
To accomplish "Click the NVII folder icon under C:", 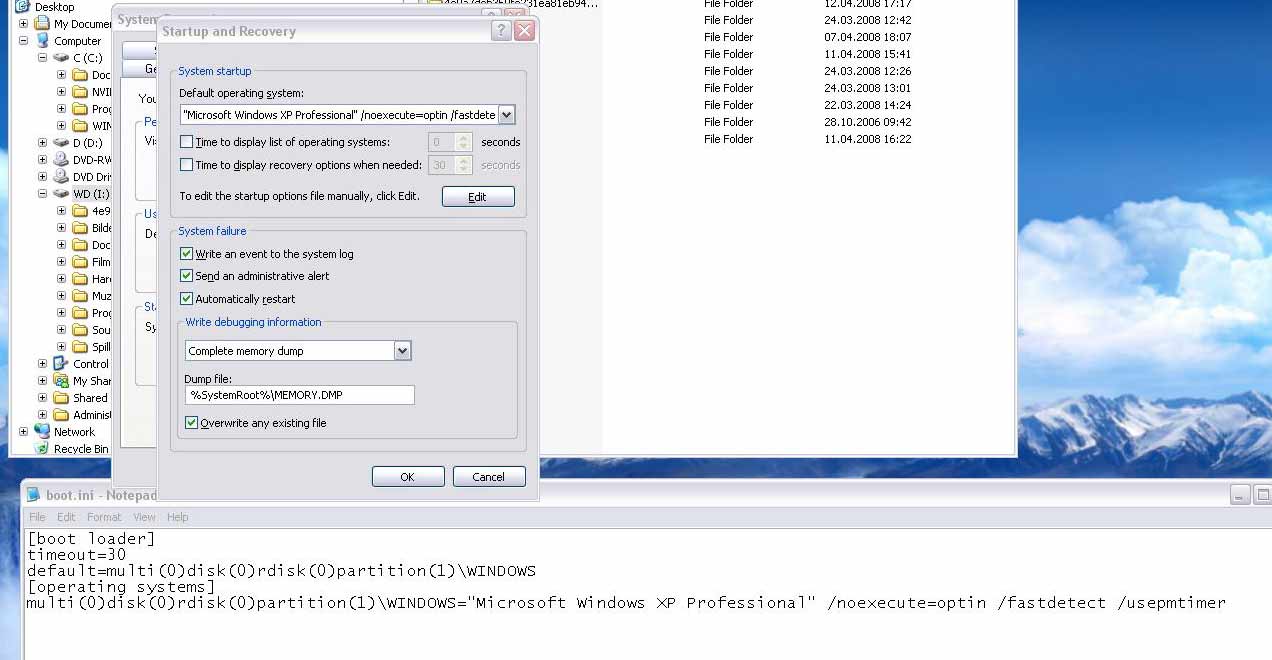I will click(x=80, y=92).
